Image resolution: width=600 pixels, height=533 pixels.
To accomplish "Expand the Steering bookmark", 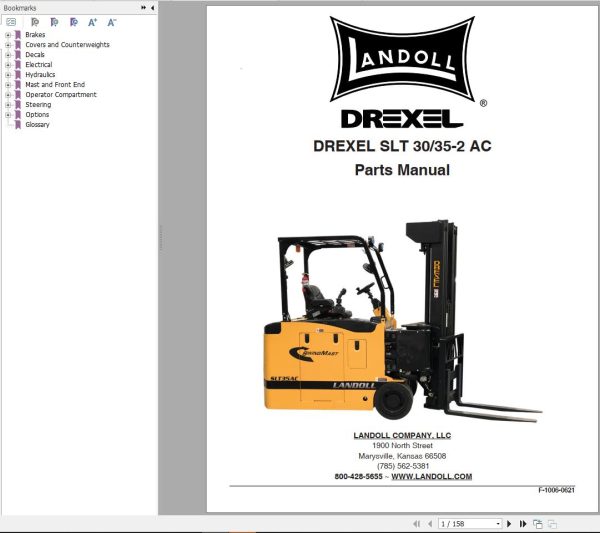I will 8,104.
